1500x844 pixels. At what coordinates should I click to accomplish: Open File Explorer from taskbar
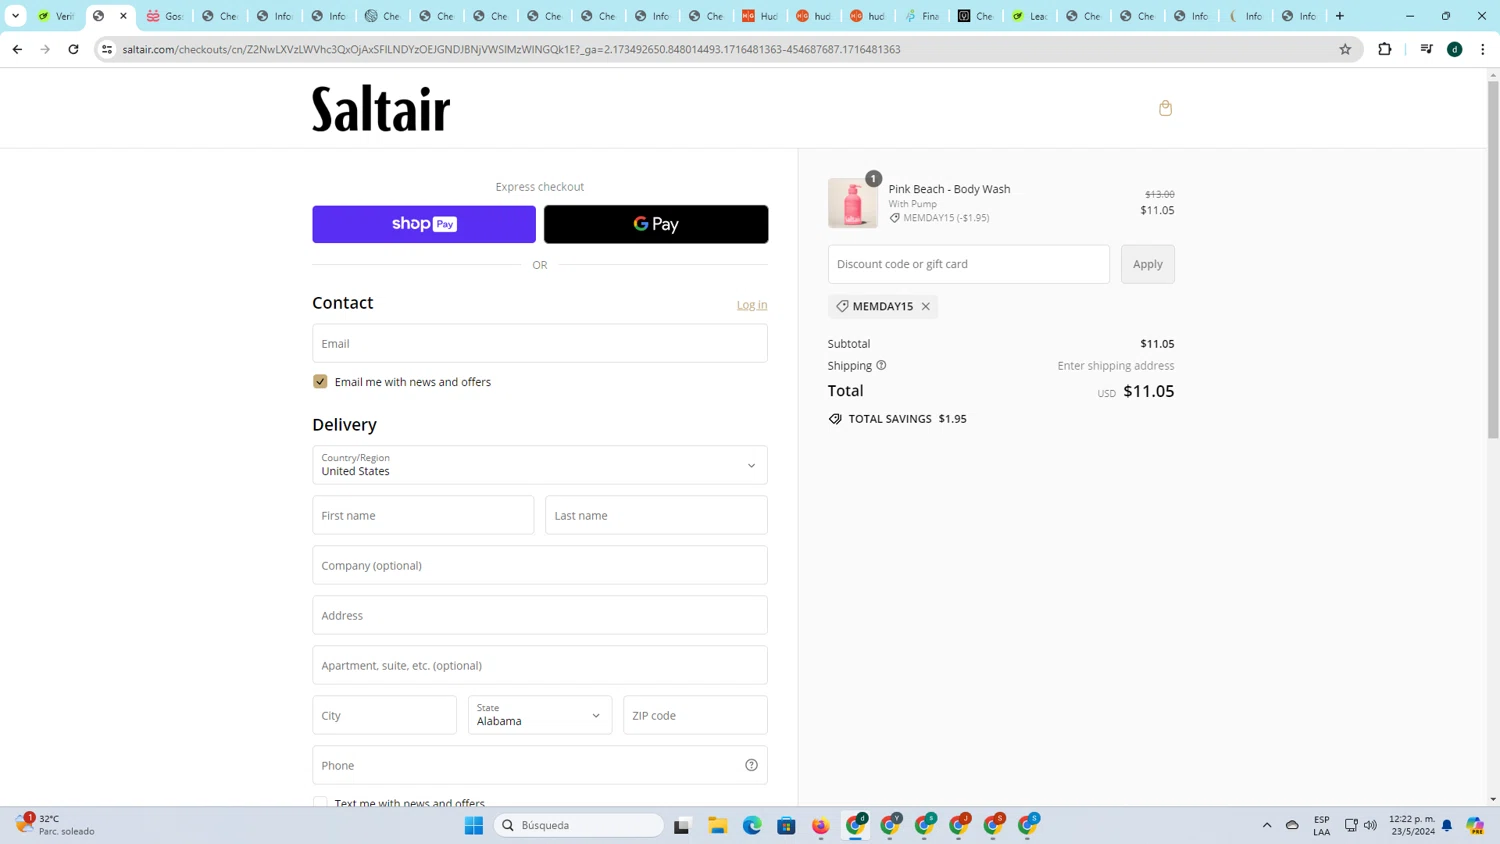tap(717, 825)
